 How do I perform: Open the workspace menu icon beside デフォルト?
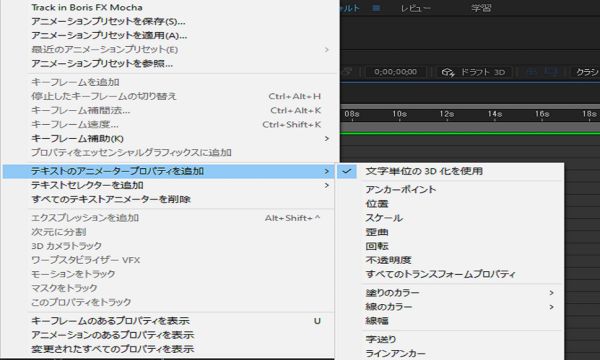(377, 8)
